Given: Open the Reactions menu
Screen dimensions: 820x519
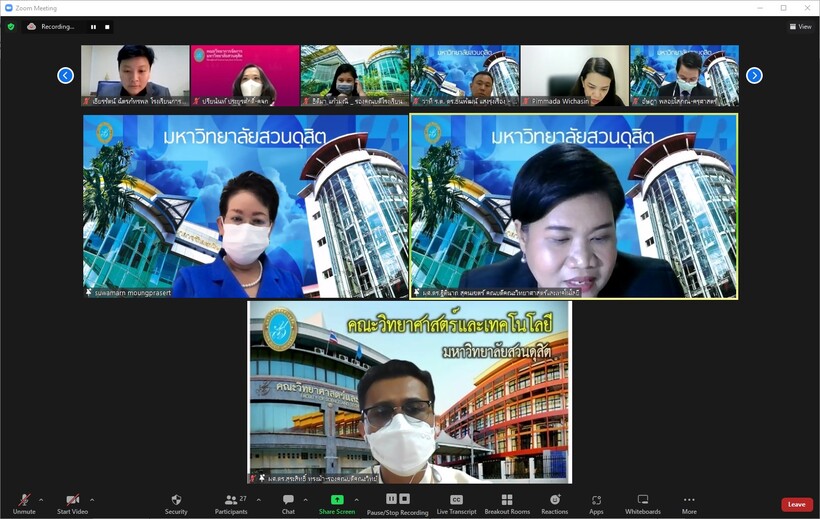Looking at the screenshot, I should [x=554, y=504].
